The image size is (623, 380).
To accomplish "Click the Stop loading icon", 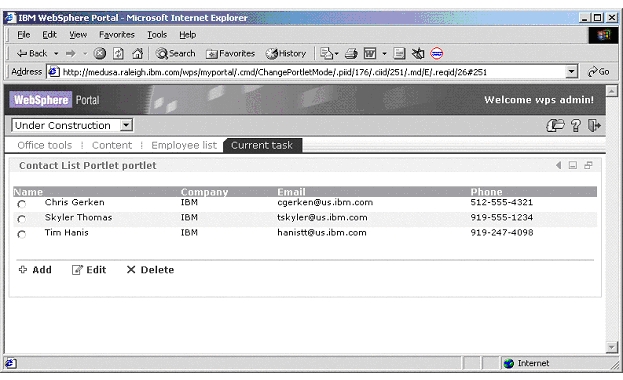I will click(100, 53).
